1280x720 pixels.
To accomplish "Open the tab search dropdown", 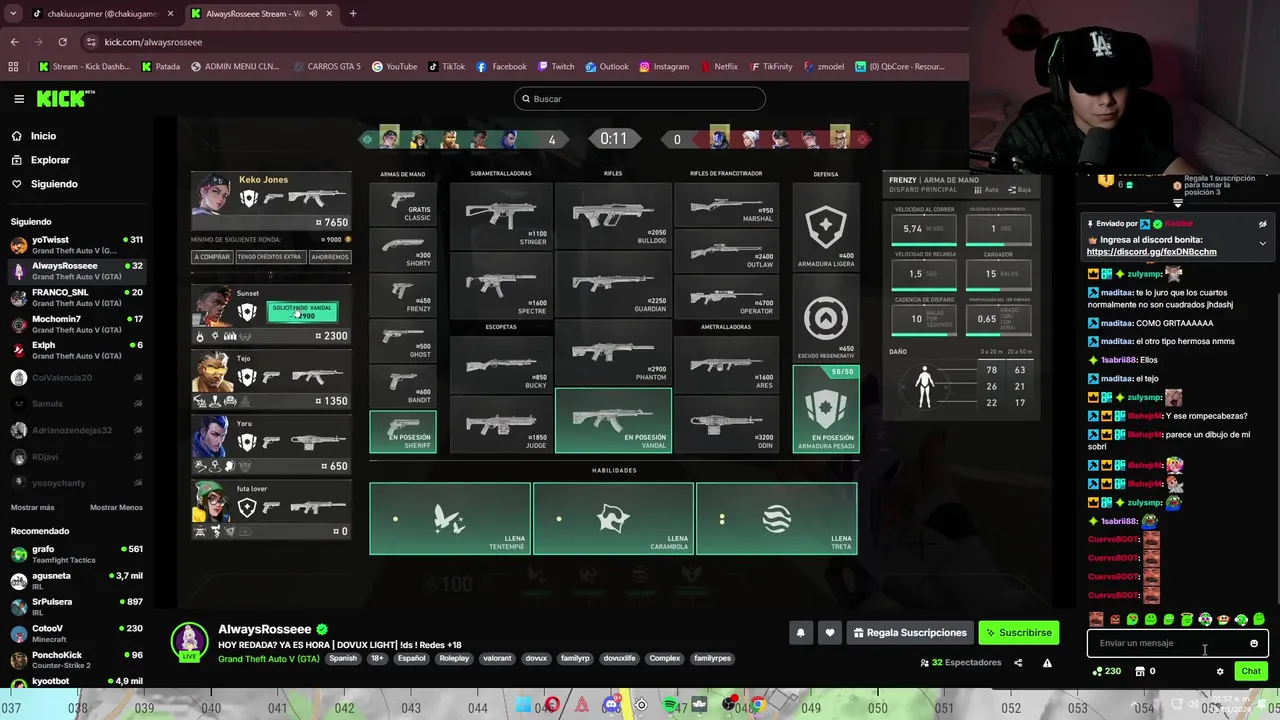I will pyautogui.click(x=12, y=14).
